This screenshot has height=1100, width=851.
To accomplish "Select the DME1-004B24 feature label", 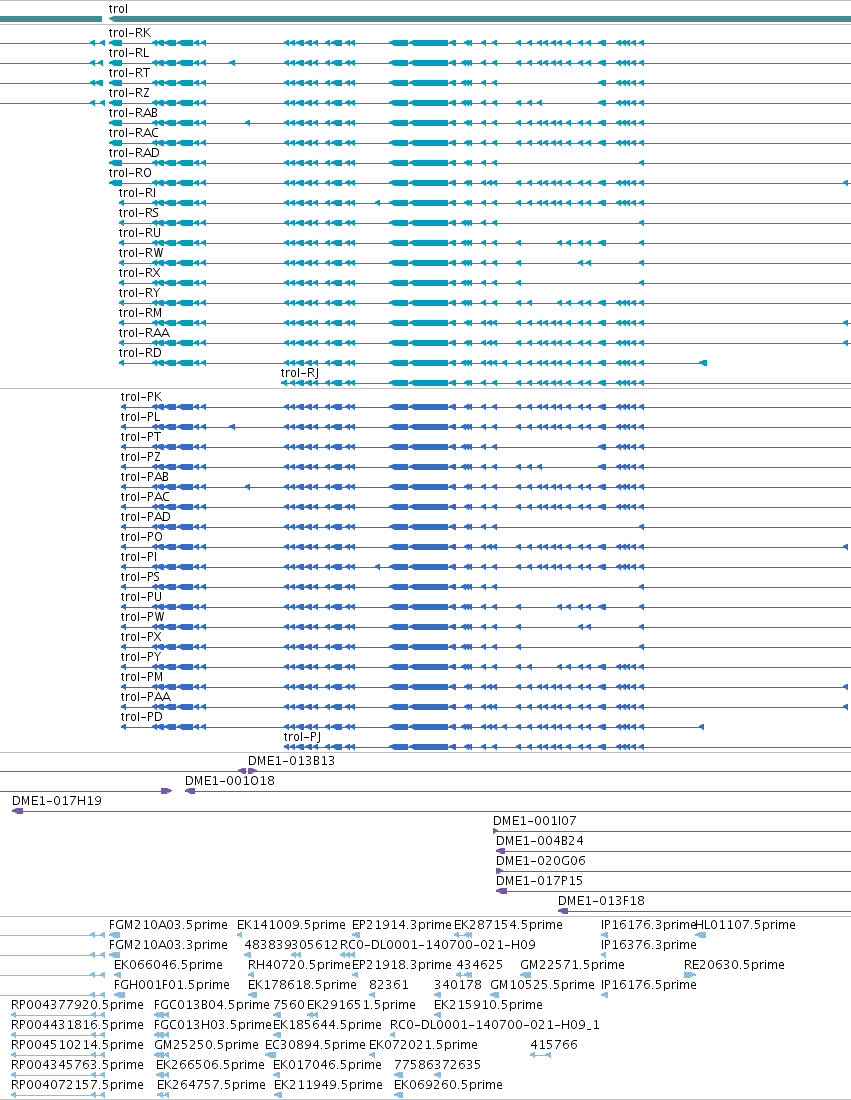I will coord(540,840).
